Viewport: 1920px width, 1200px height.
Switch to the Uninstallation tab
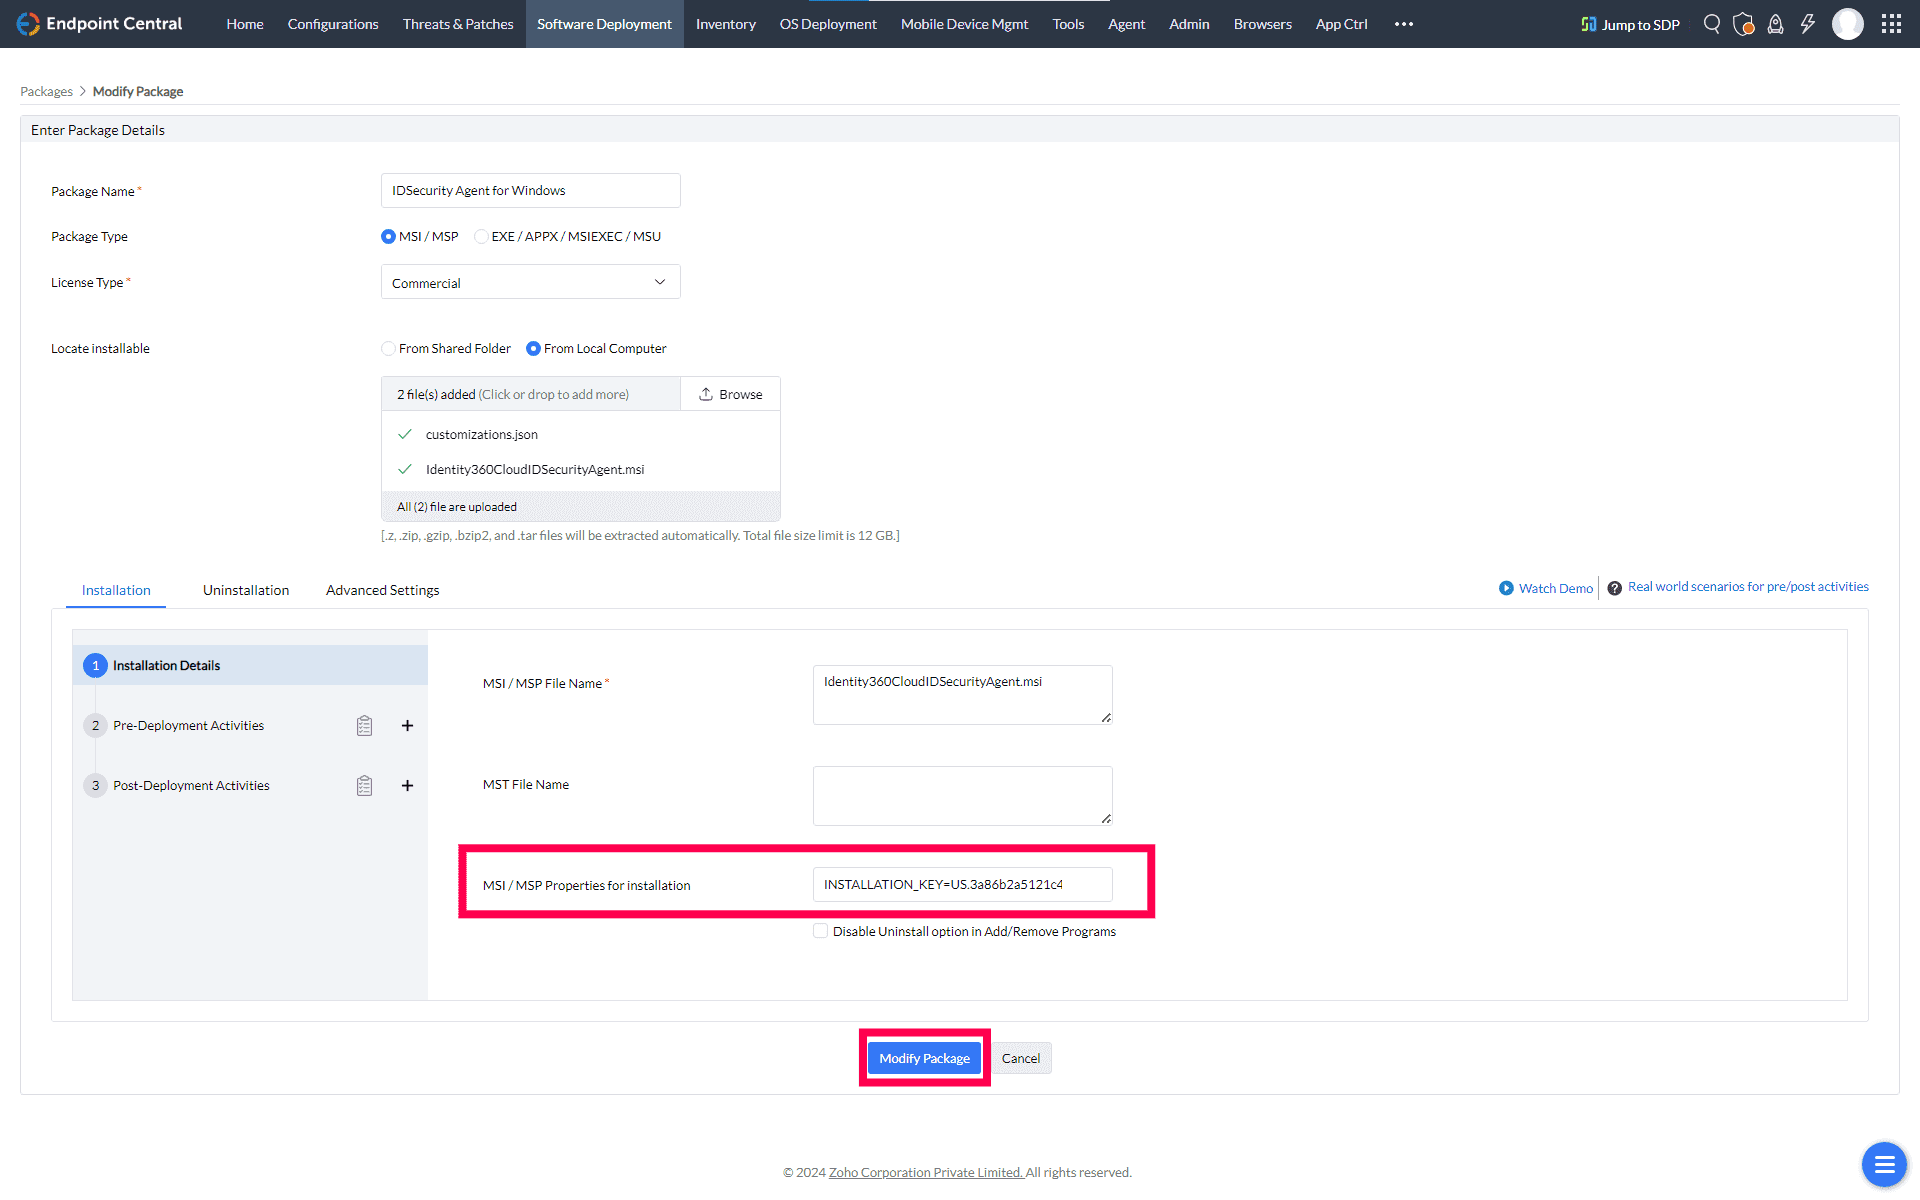tap(245, 590)
